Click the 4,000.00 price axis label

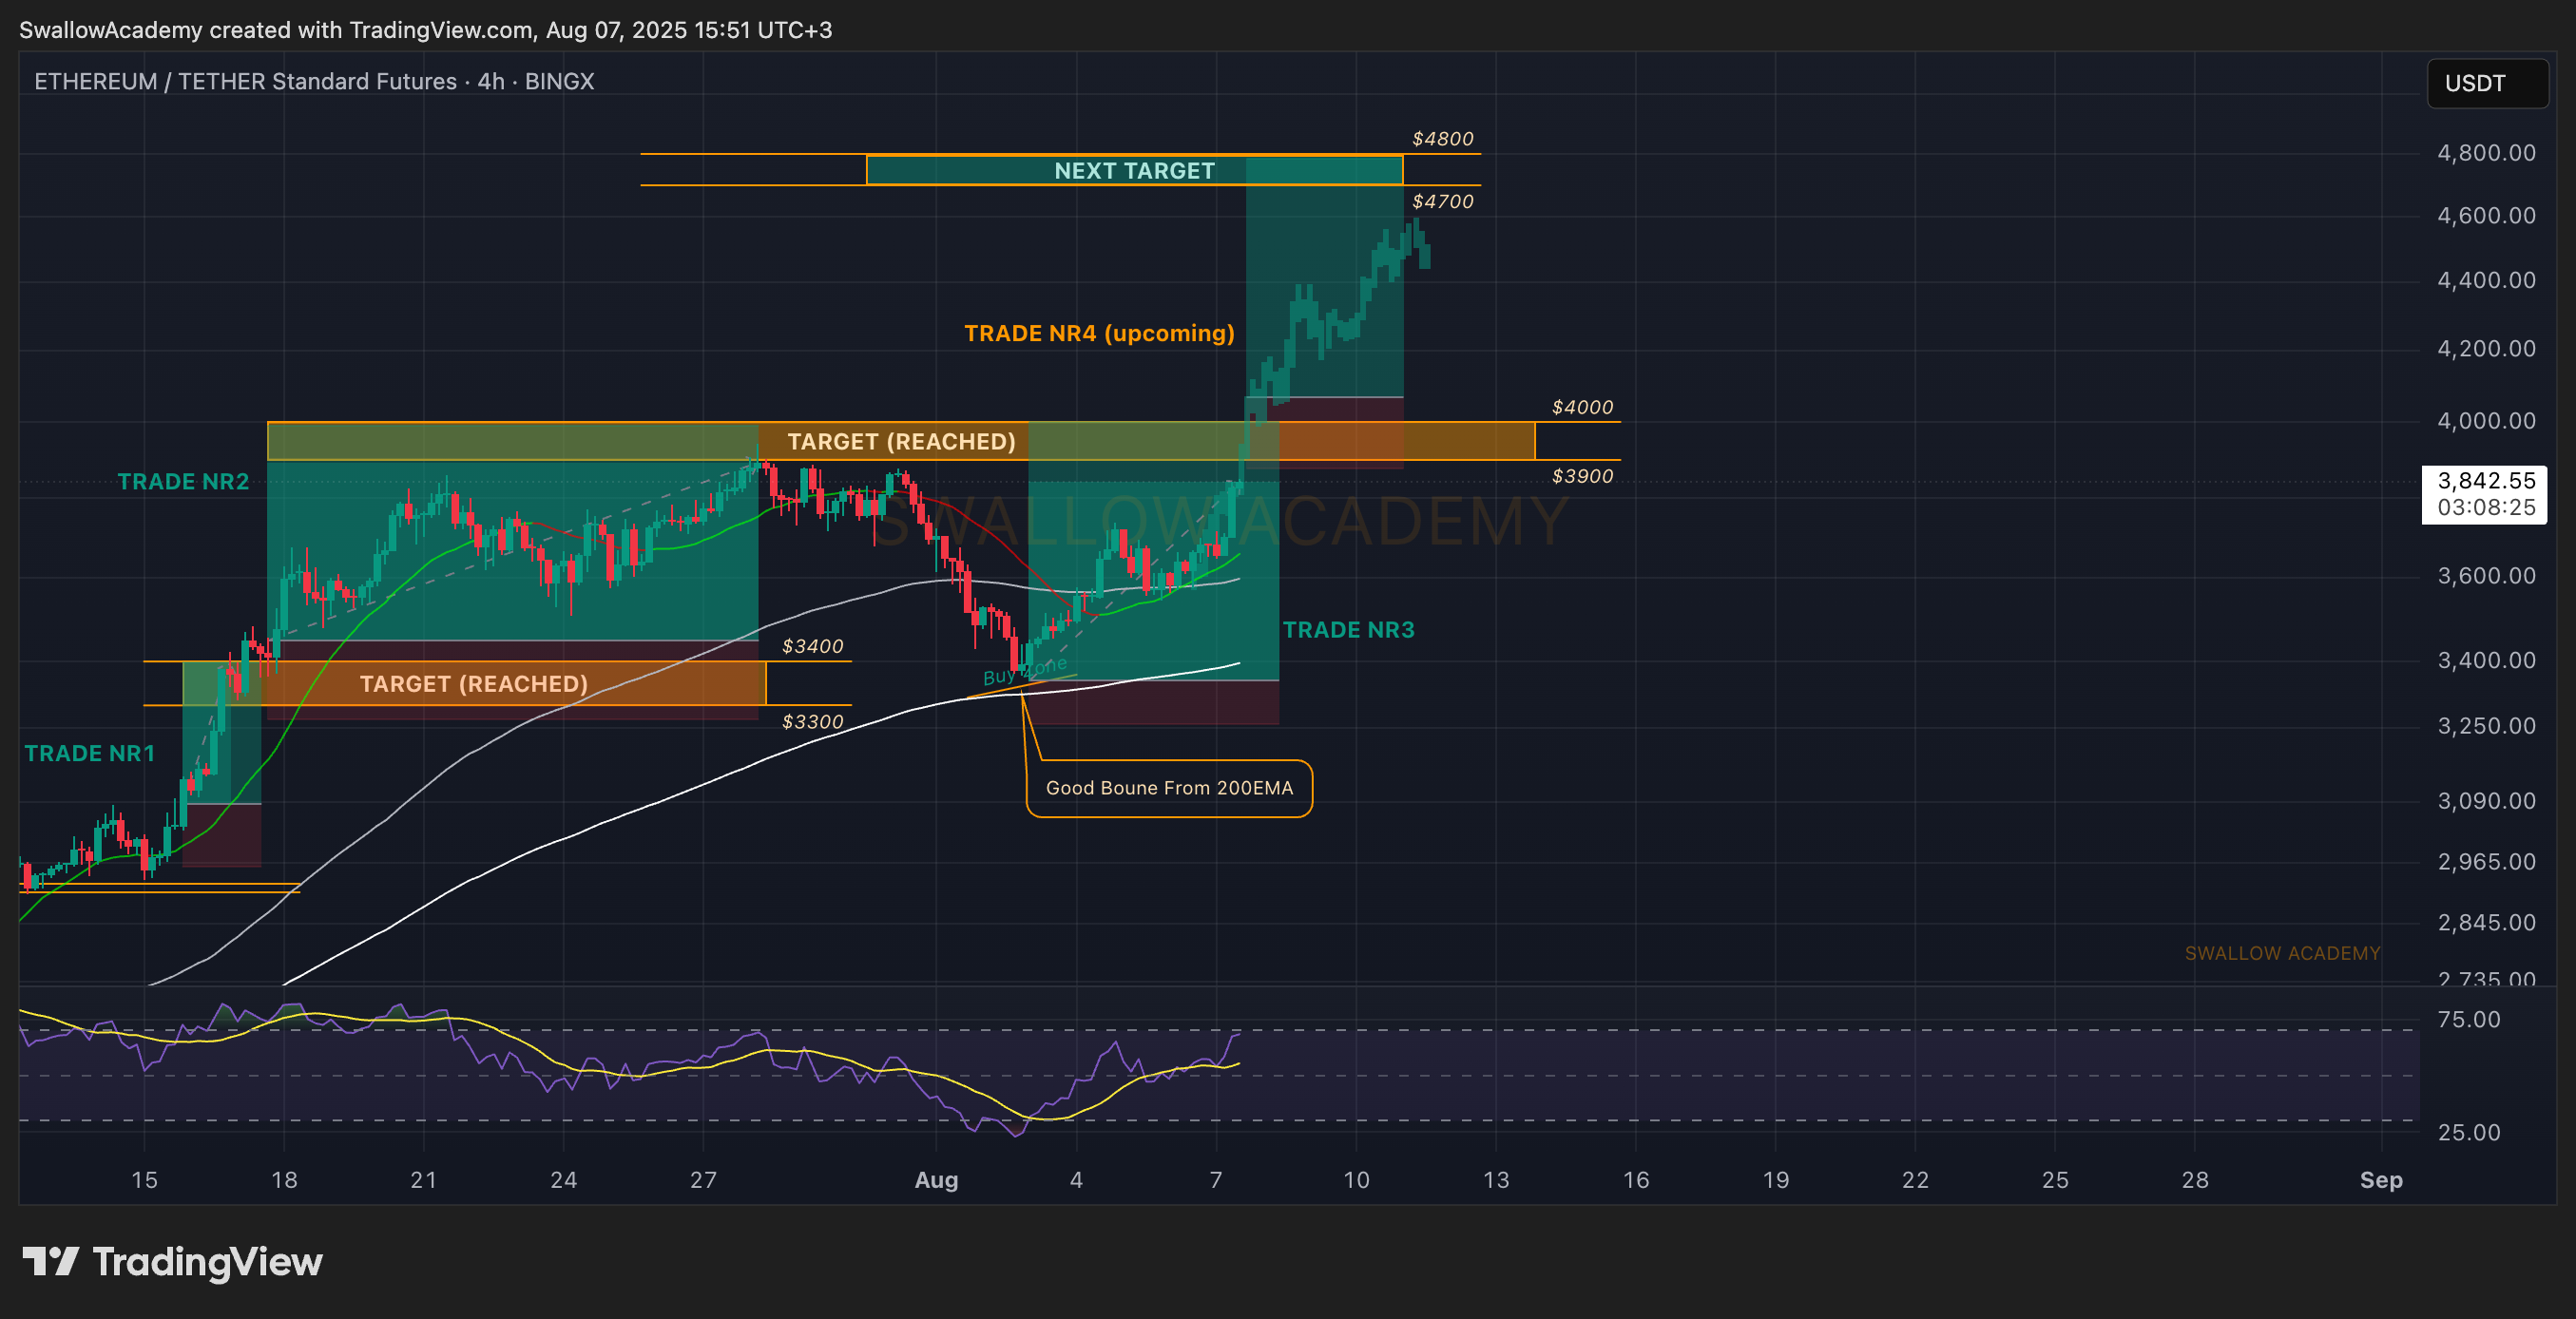[x=2486, y=420]
